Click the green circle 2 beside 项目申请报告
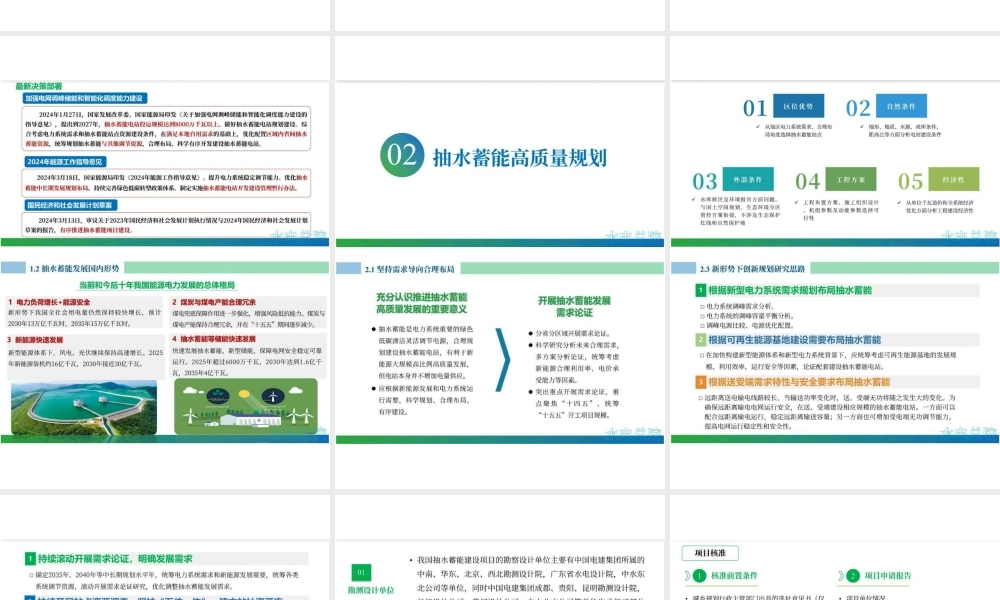The image size is (1000, 600). pos(853,576)
